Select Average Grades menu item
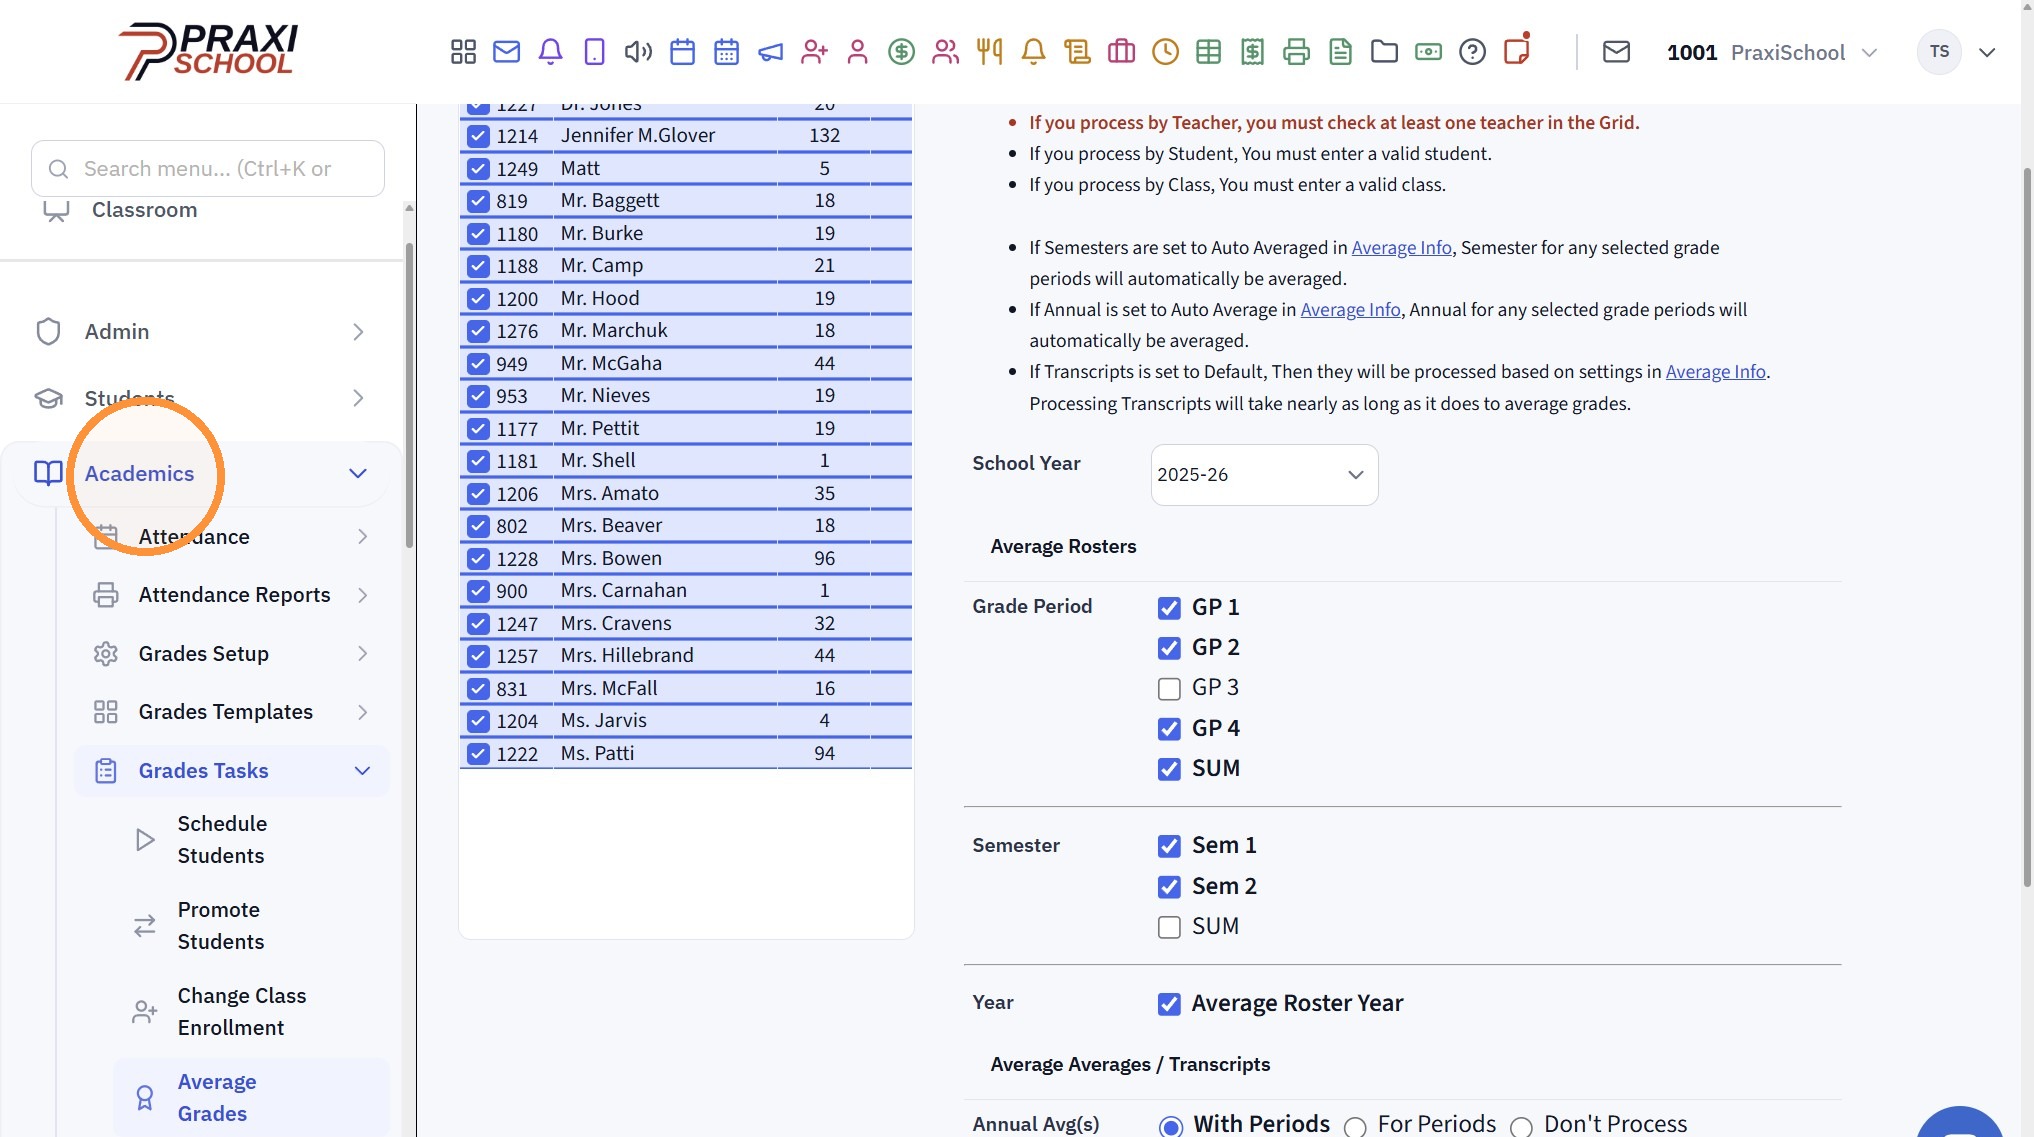The image size is (2034, 1137). pos(250,1098)
